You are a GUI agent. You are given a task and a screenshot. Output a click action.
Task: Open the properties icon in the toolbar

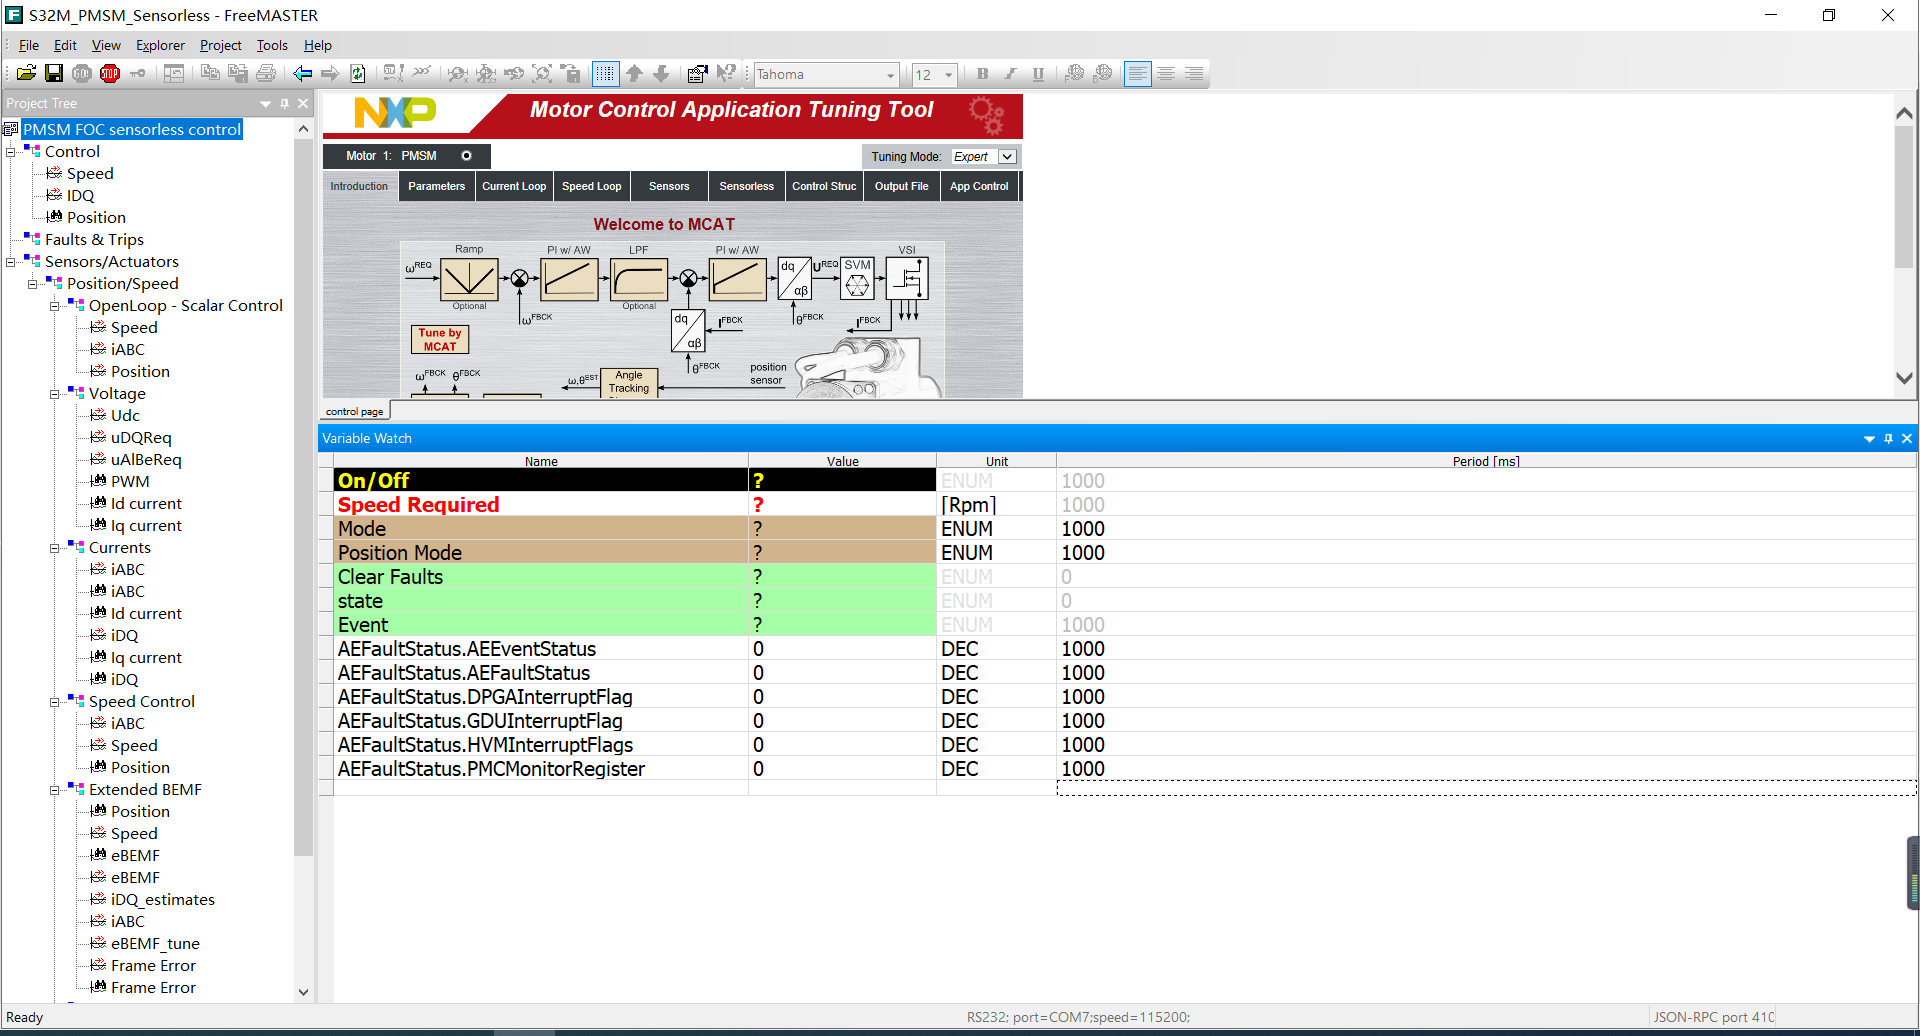(x=697, y=74)
